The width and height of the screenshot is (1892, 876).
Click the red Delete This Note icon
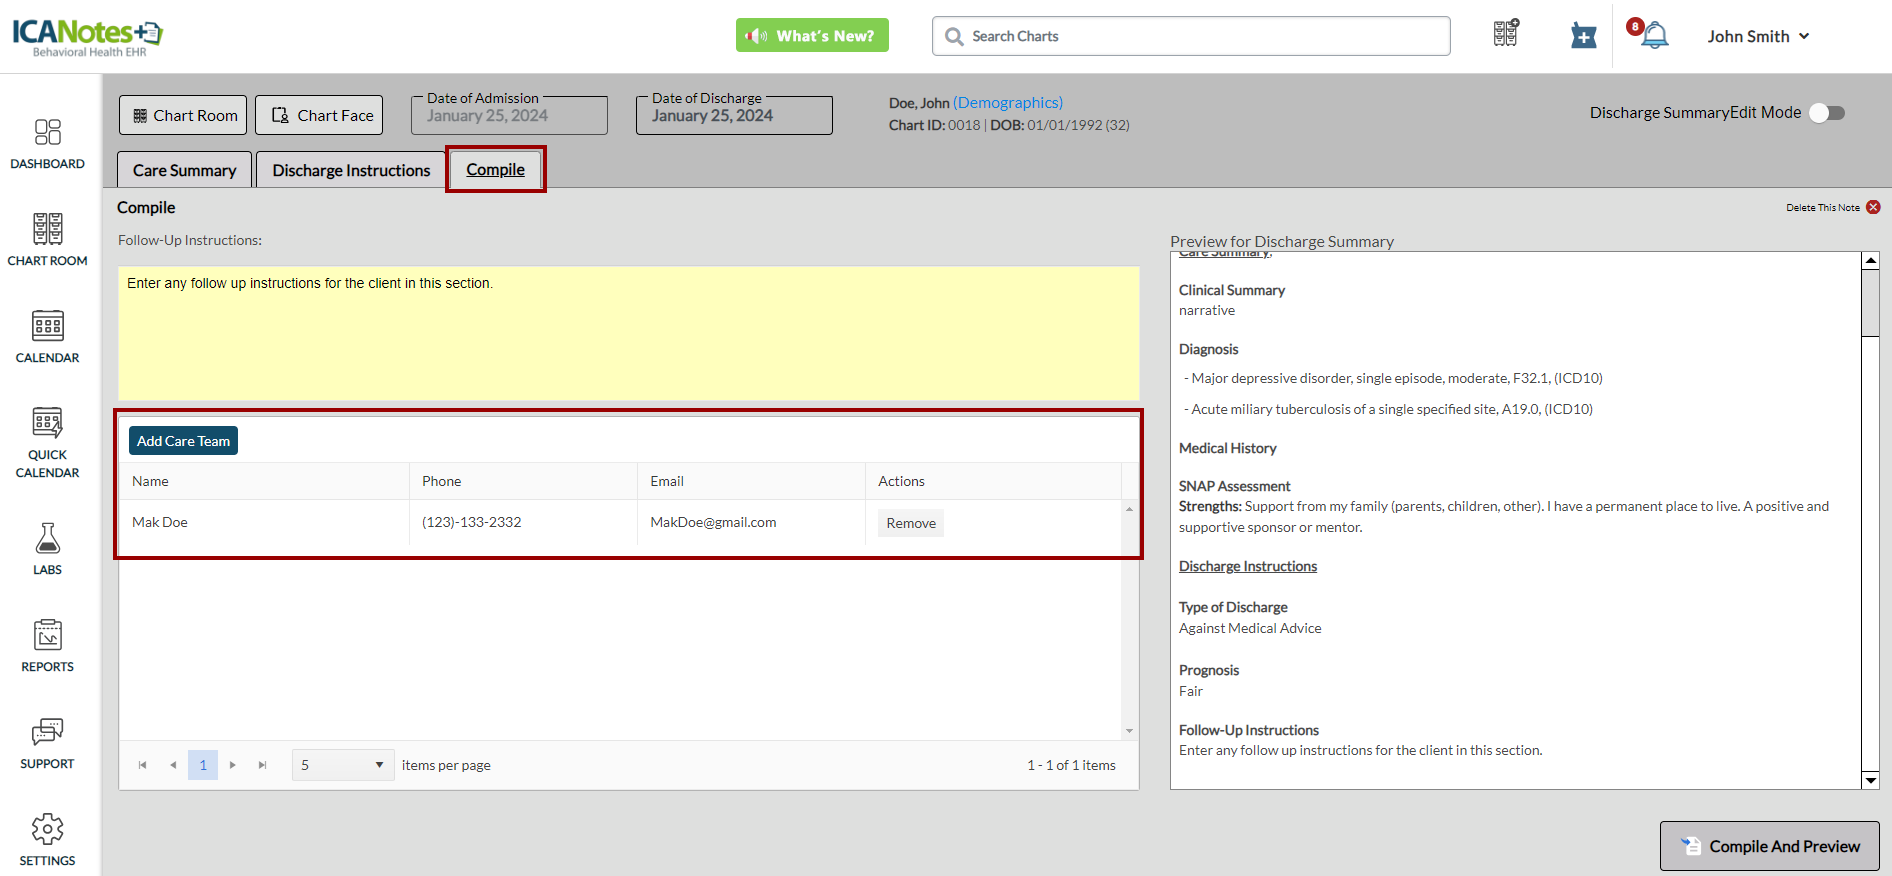[1873, 207]
